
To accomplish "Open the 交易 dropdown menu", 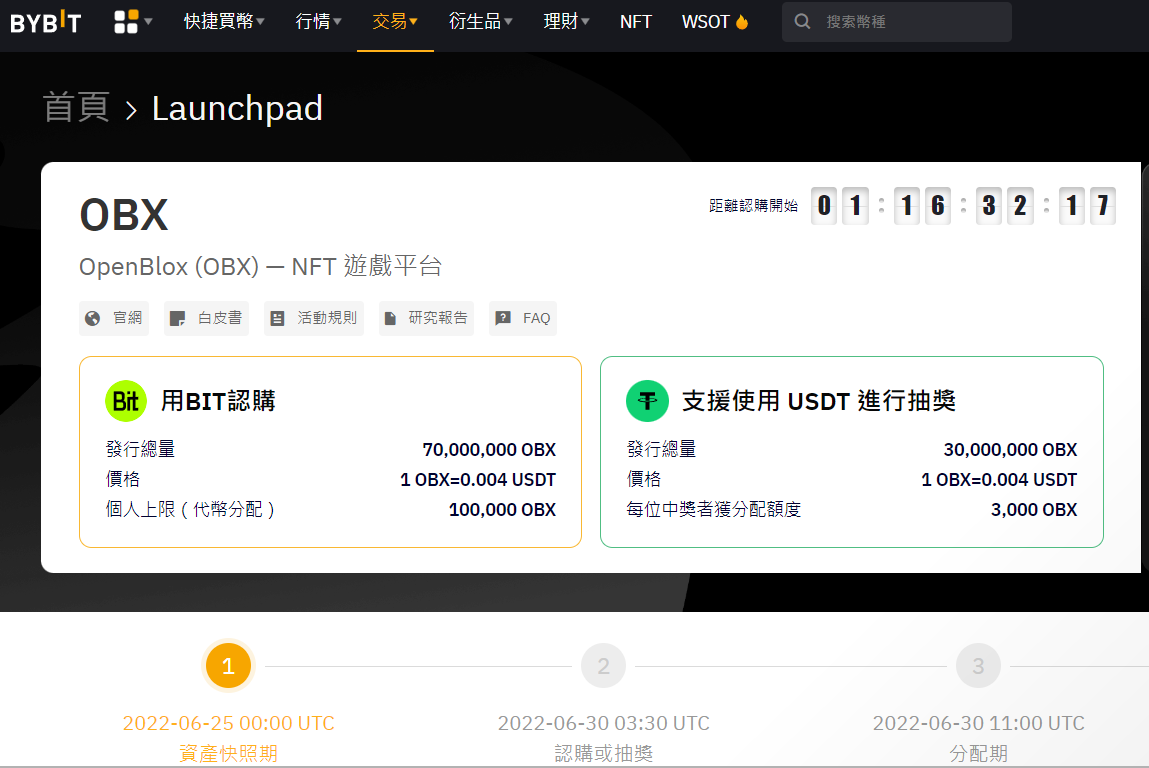I will [395, 21].
